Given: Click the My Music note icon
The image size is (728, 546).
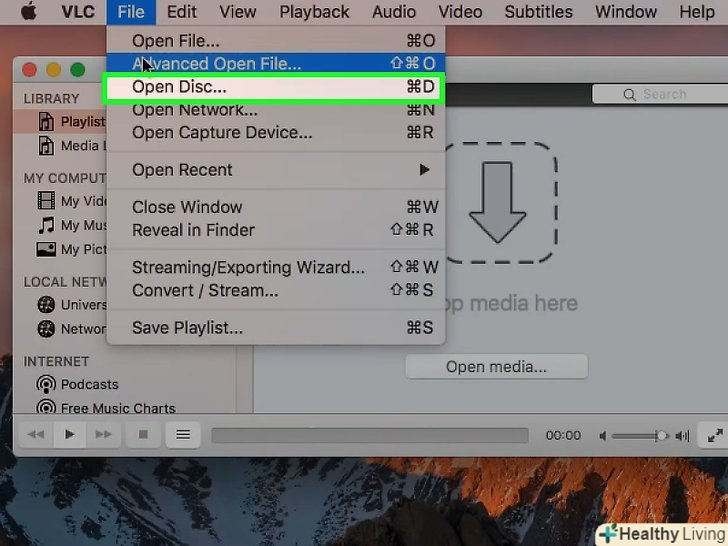Looking at the screenshot, I should [46, 225].
